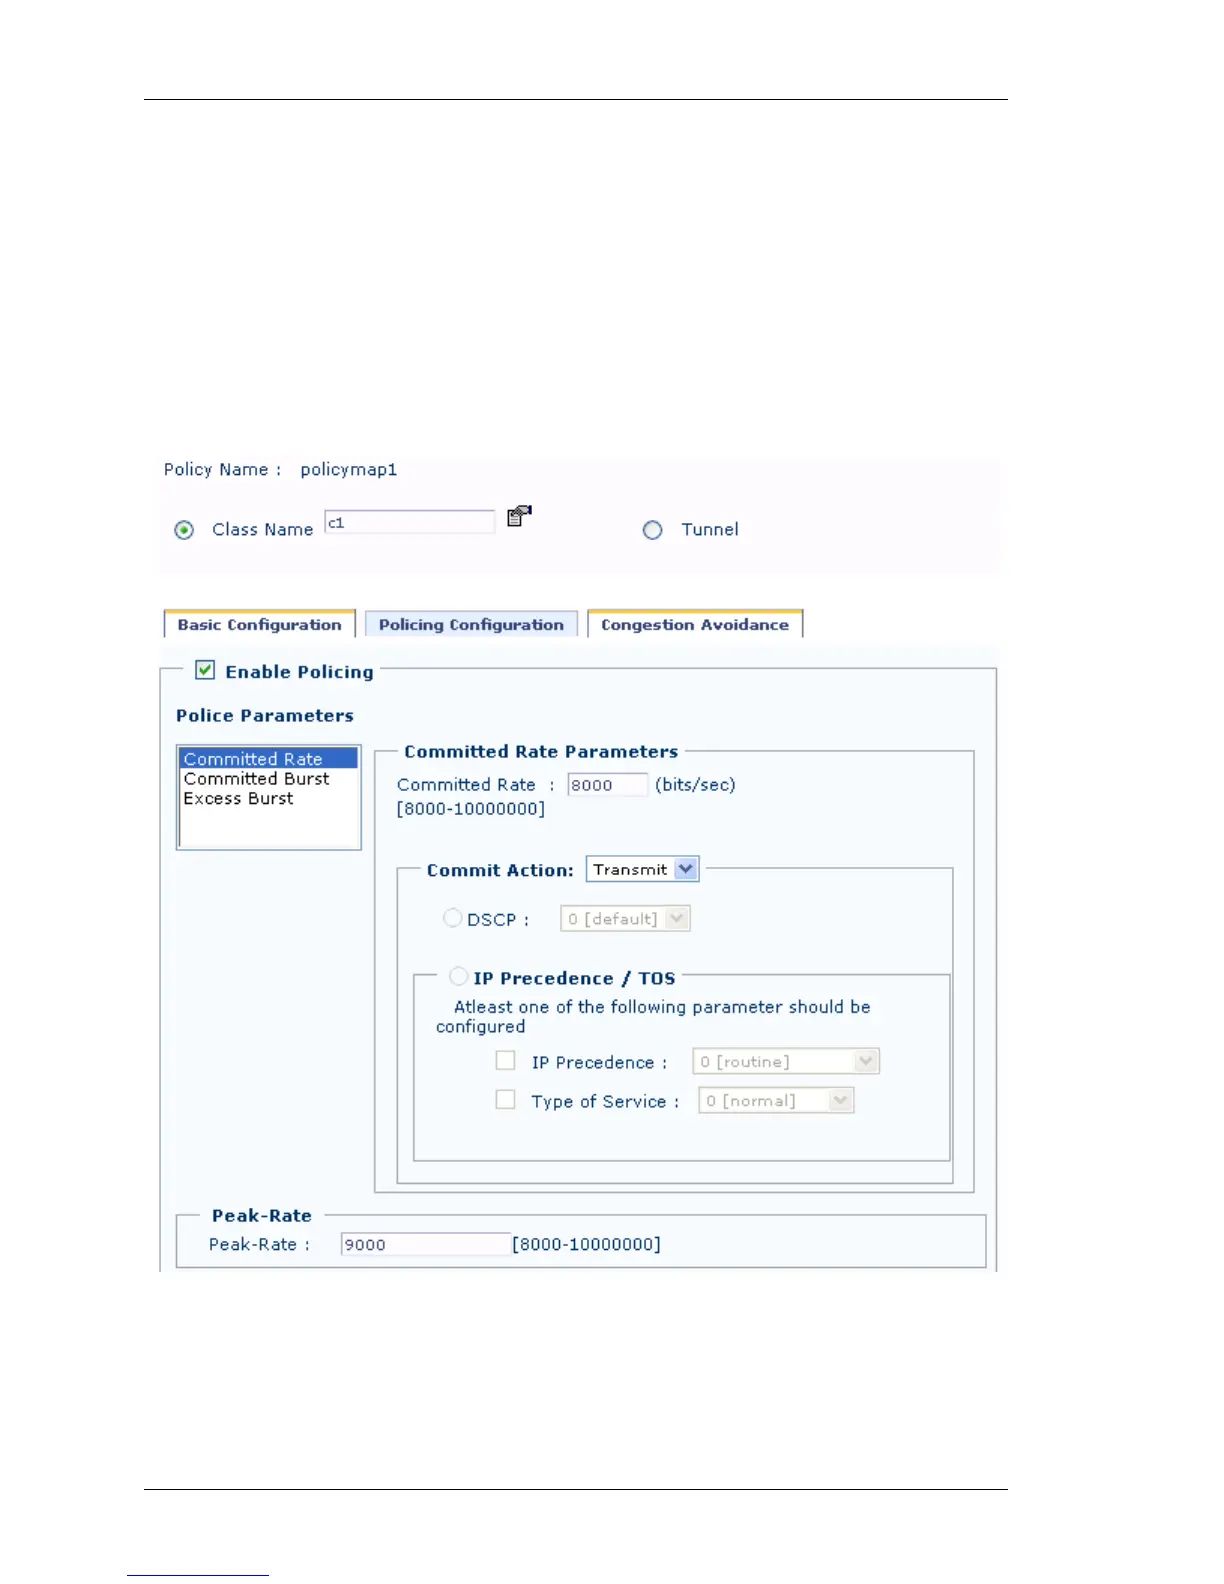The width and height of the screenshot is (1224, 1584).
Task: Check the IP Precedence checkbox
Action: 506,1060
